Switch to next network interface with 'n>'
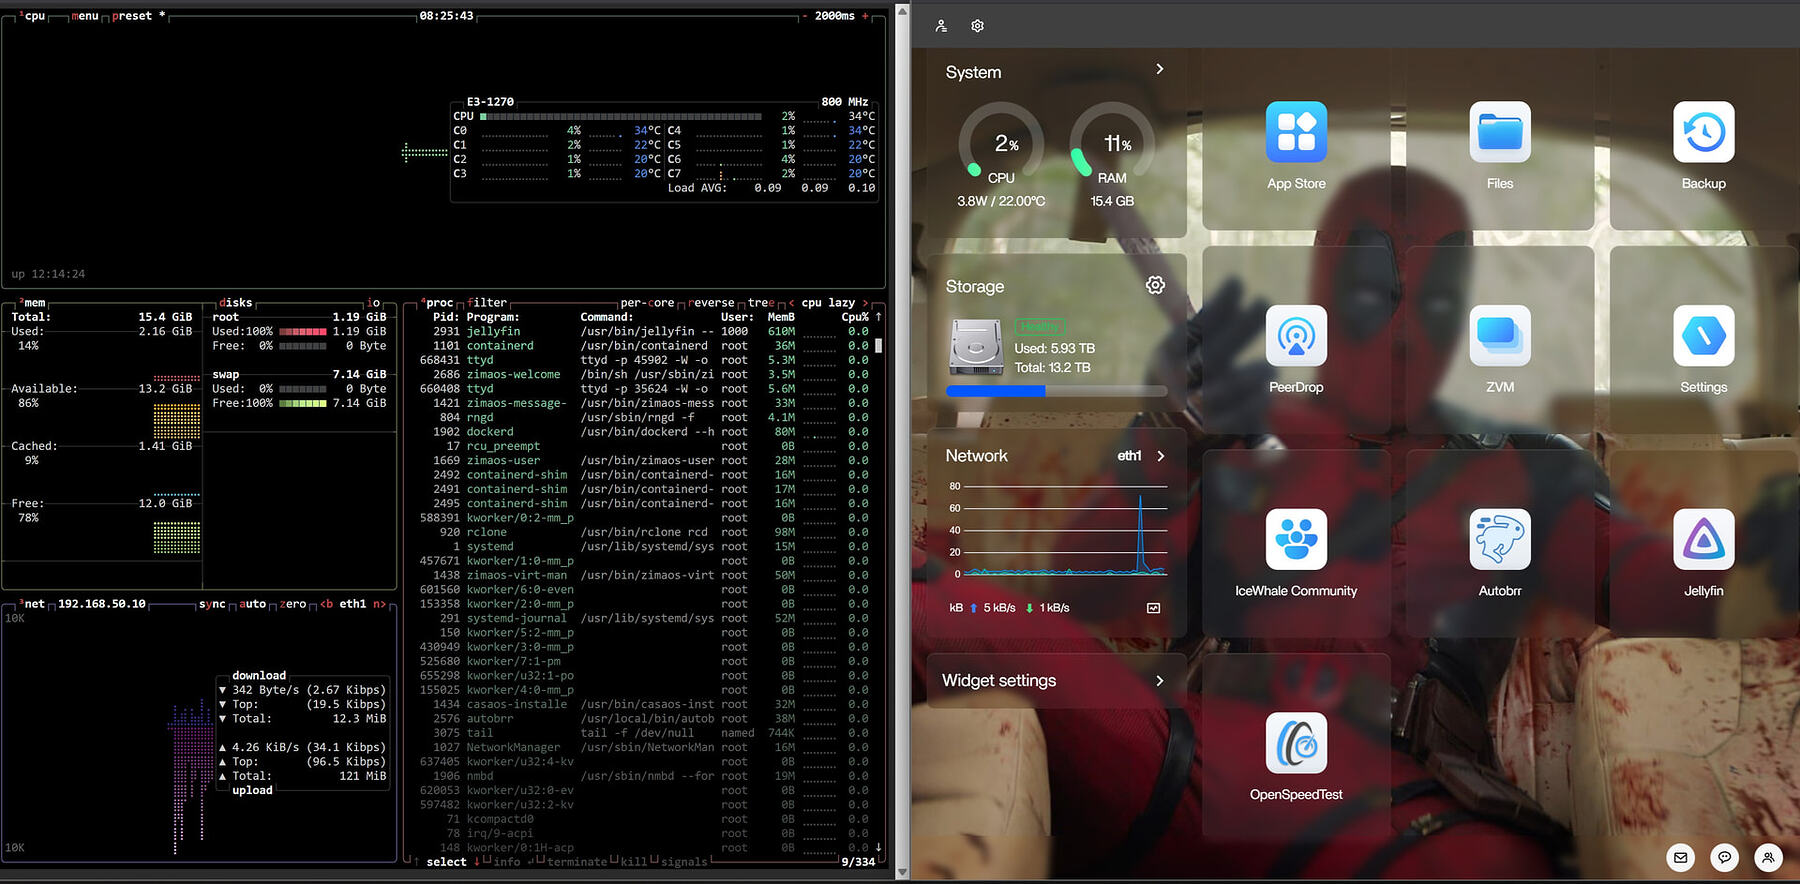 pos(379,604)
